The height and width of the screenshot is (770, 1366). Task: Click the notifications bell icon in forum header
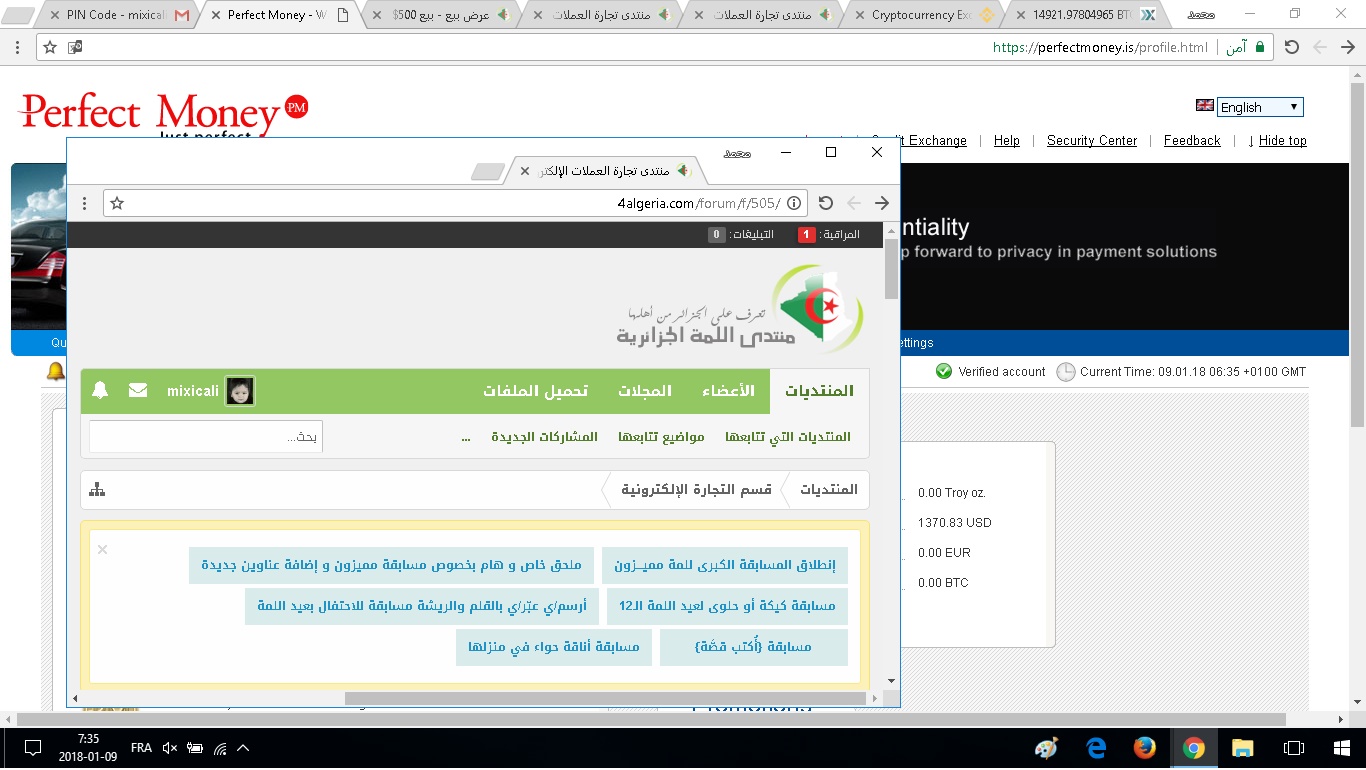100,391
